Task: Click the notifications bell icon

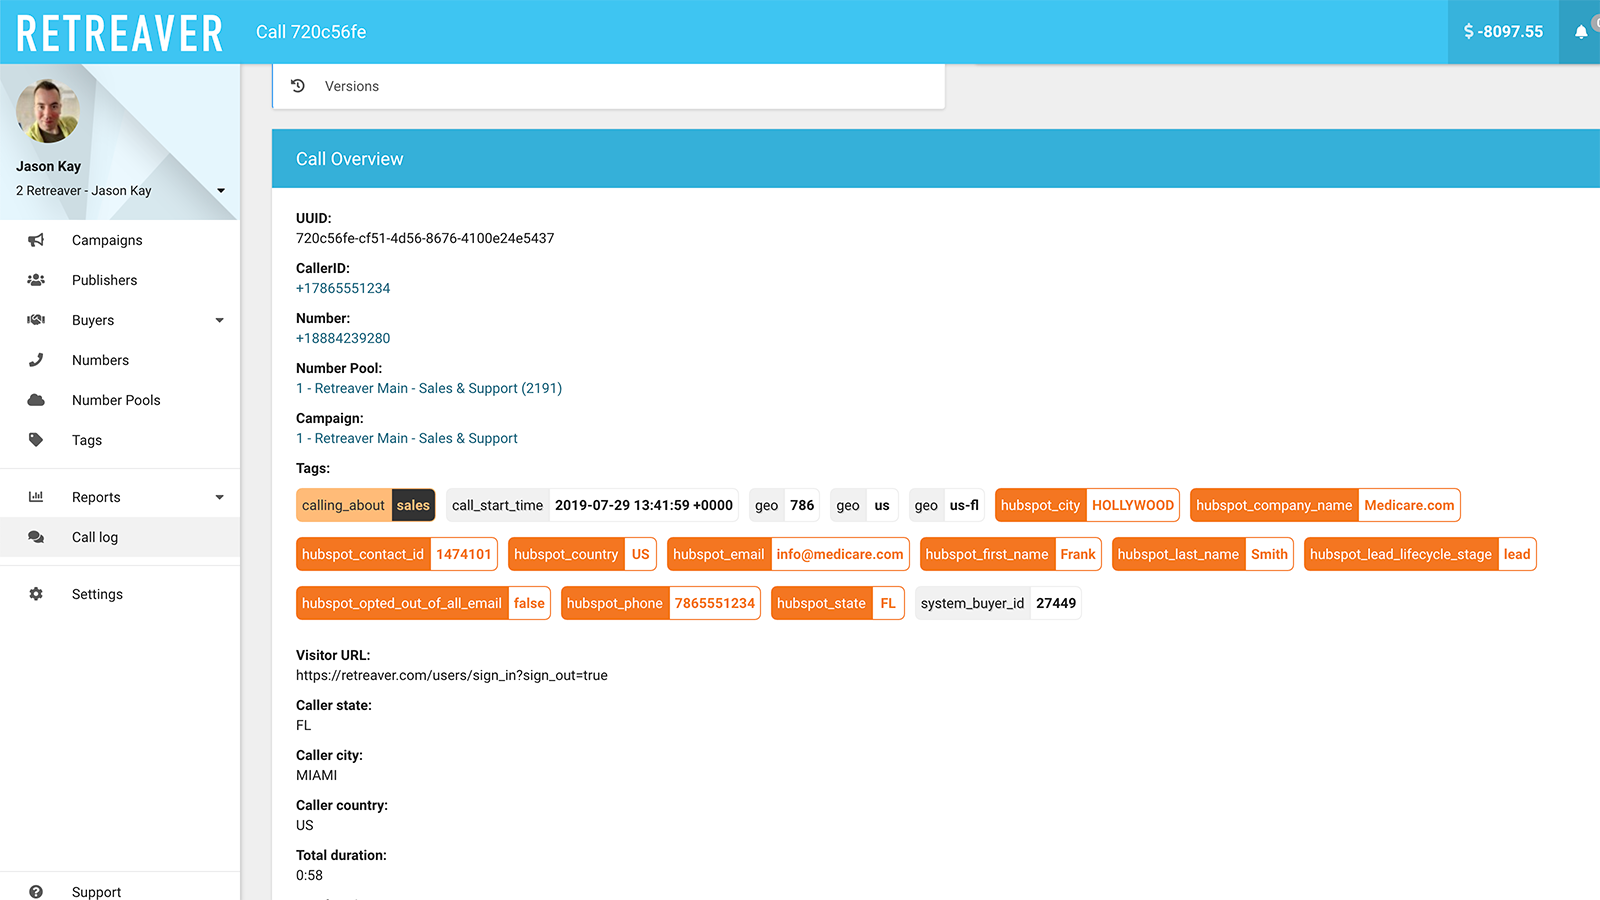Action: (x=1581, y=31)
